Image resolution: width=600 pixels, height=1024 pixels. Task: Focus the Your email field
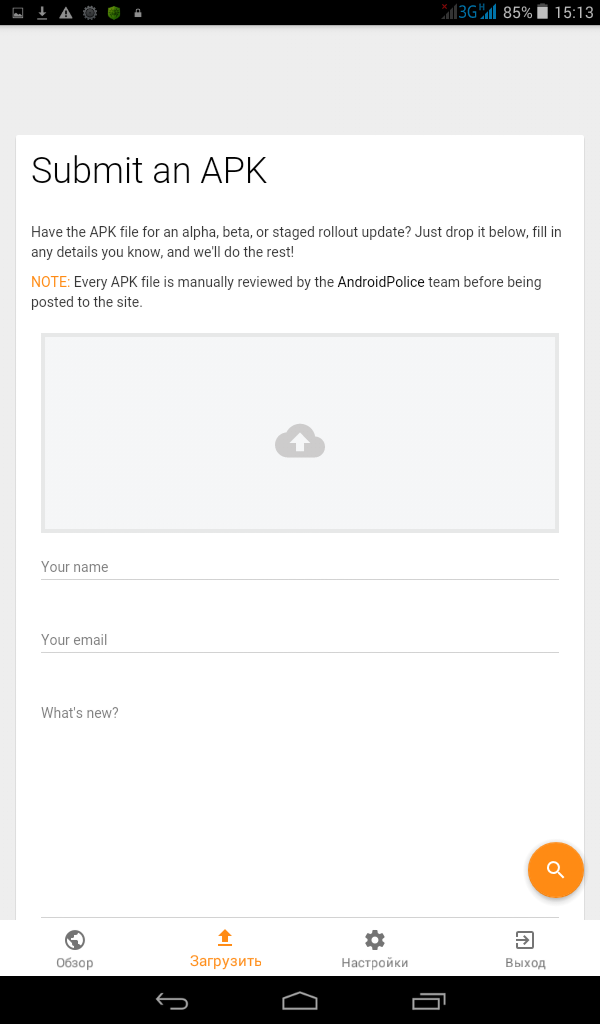(x=300, y=640)
